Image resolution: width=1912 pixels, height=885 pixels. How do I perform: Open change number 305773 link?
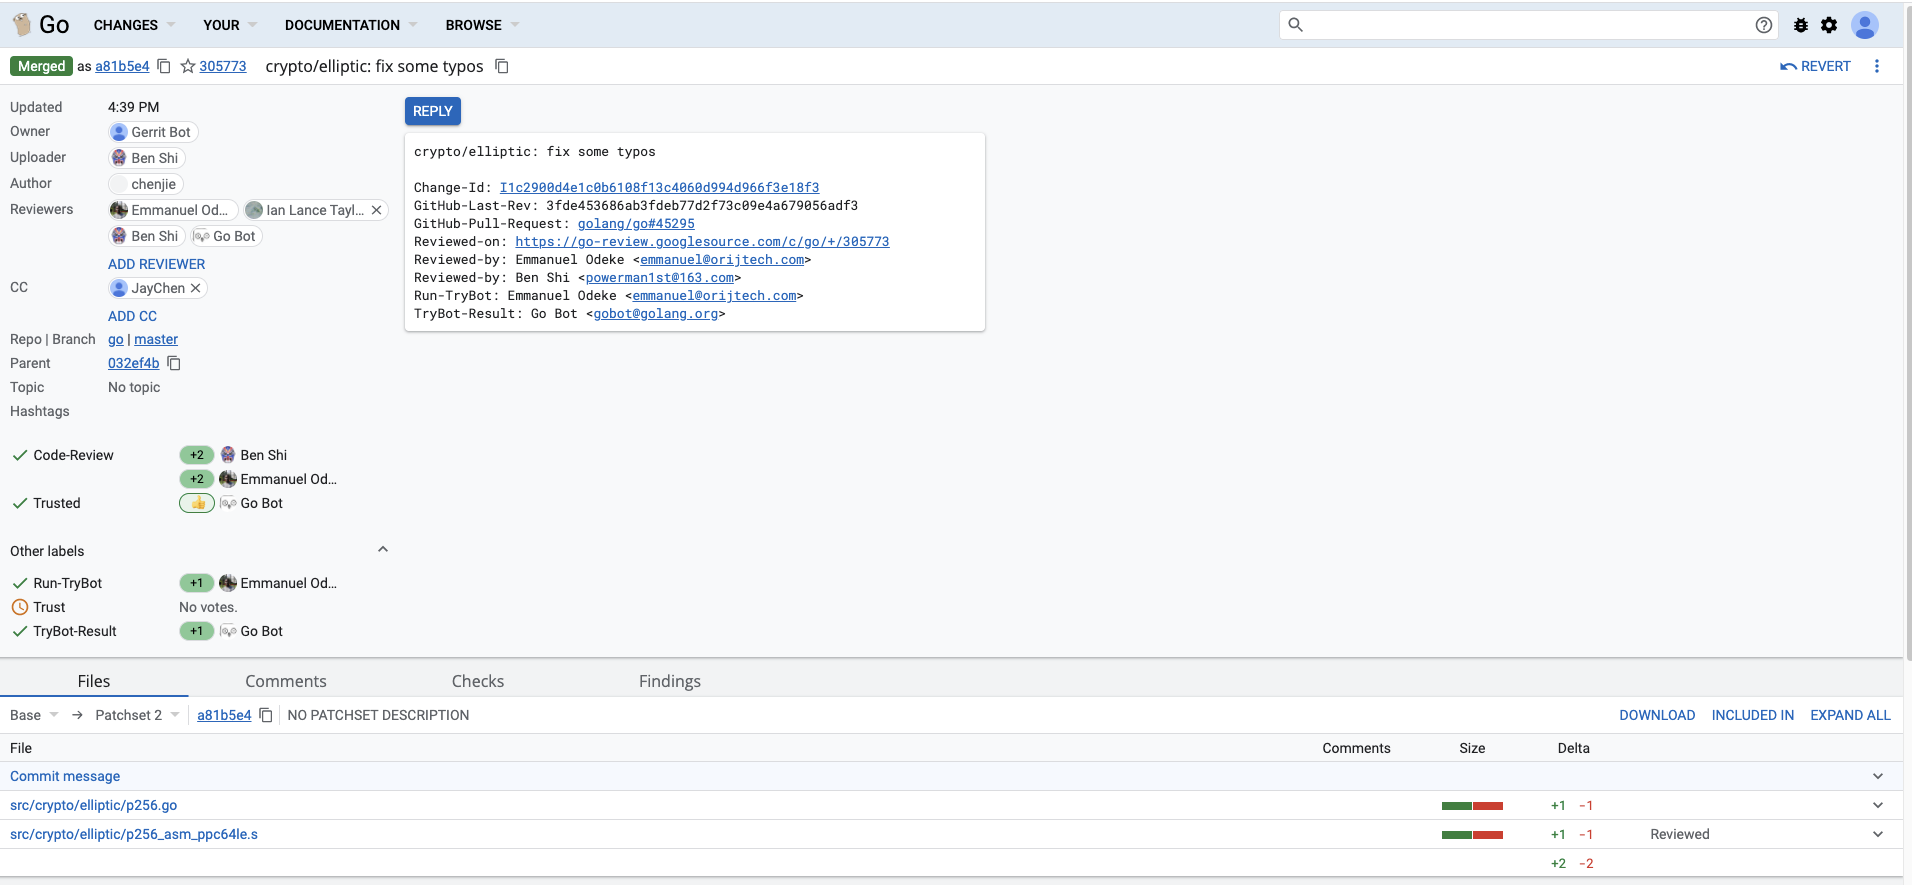coord(223,66)
